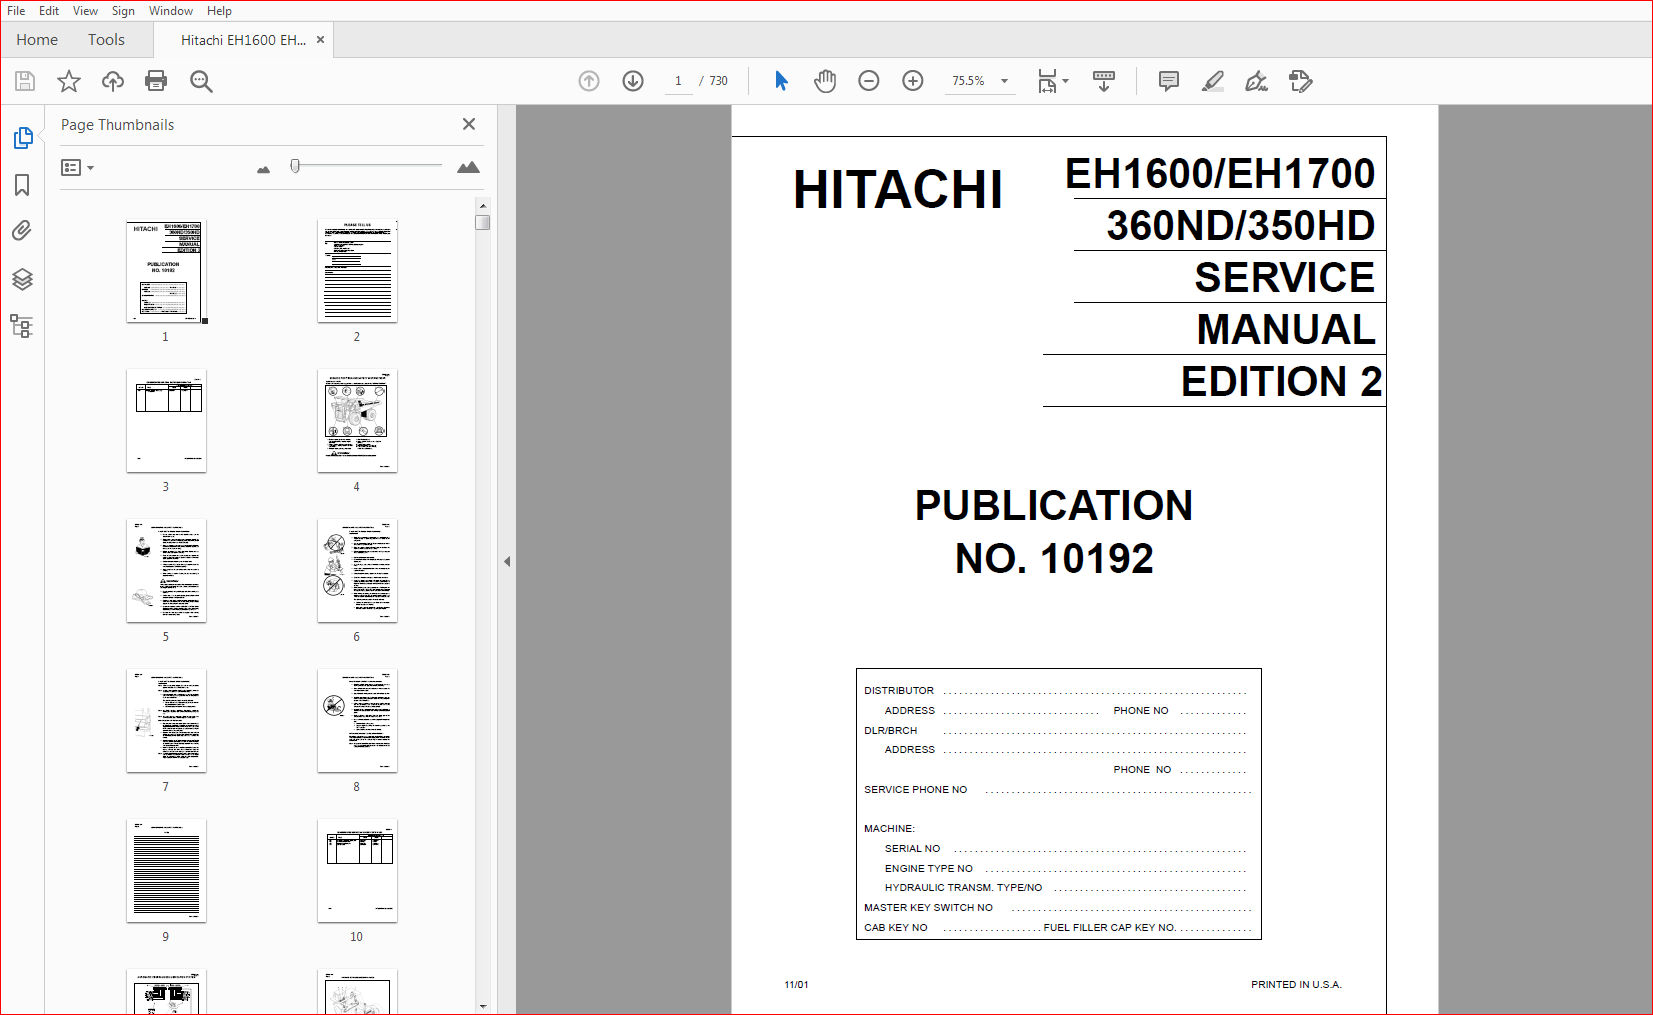Open the Sign menu
The height and width of the screenshot is (1015, 1653).
(123, 11)
